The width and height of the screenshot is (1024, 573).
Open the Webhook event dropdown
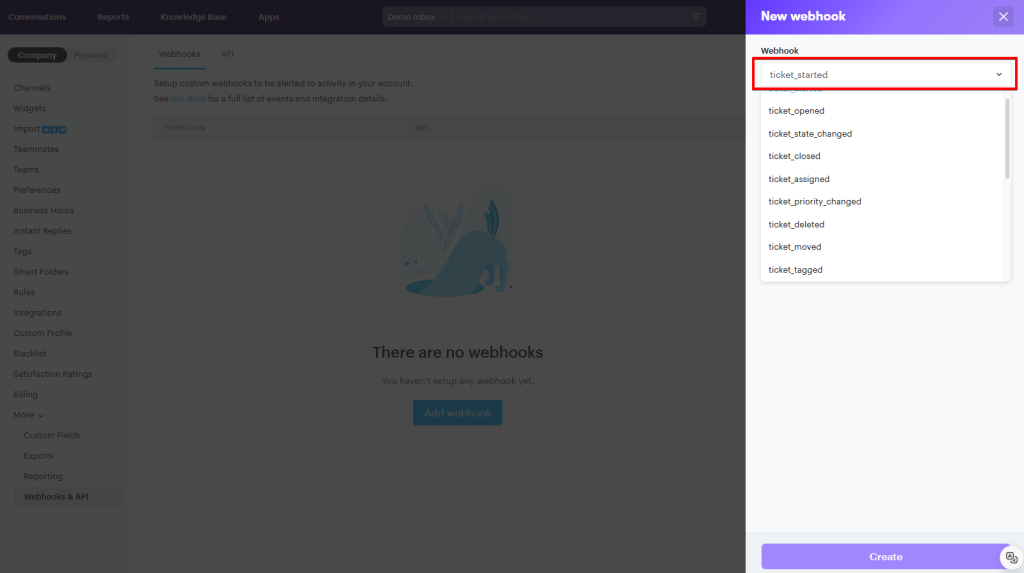pyautogui.click(x=885, y=75)
